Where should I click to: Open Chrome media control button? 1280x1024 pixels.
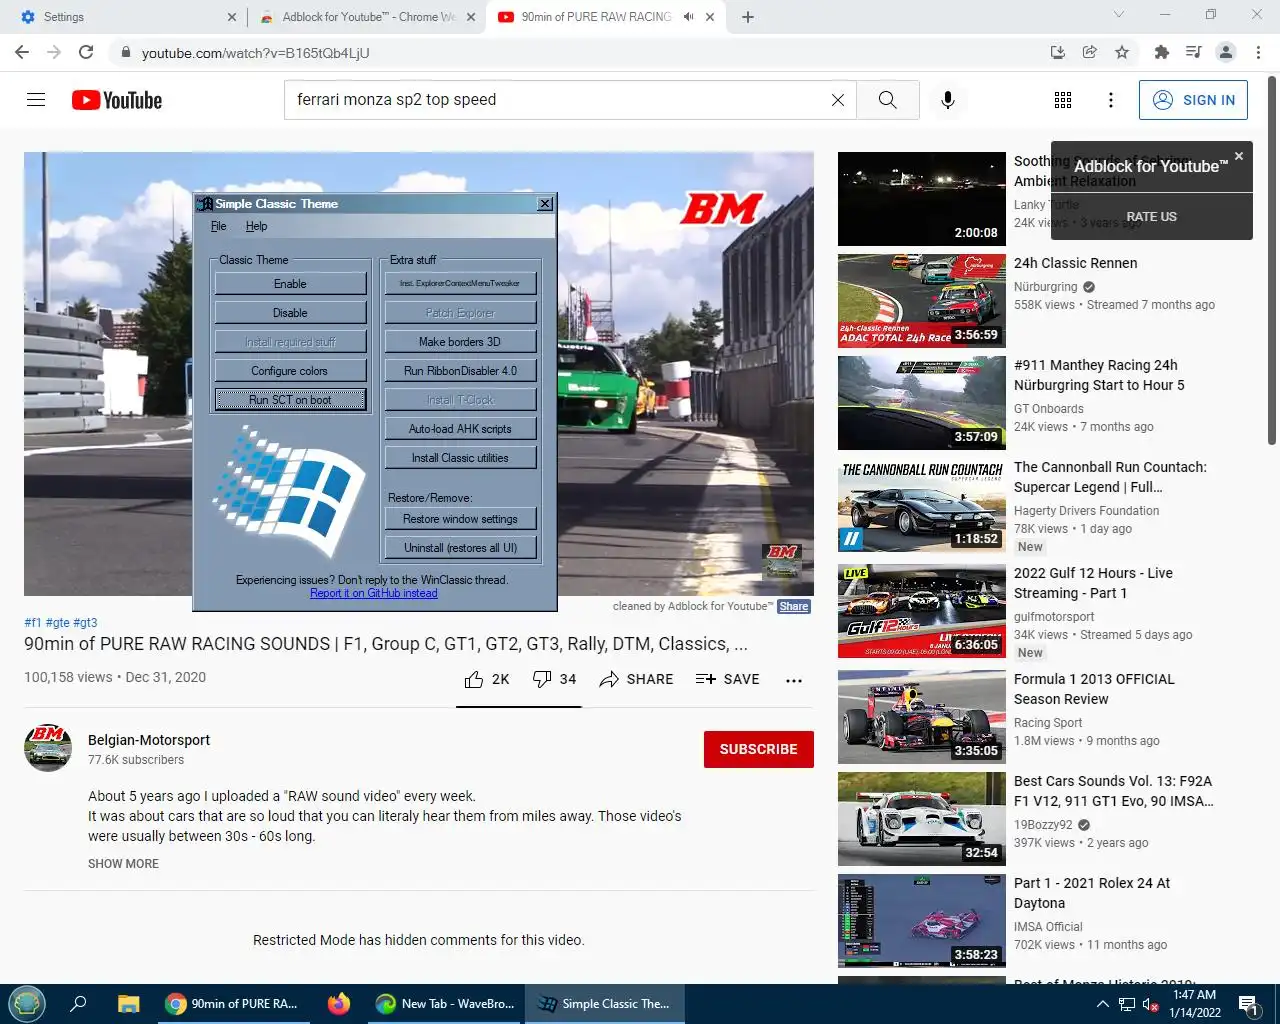(x=1193, y=52)
